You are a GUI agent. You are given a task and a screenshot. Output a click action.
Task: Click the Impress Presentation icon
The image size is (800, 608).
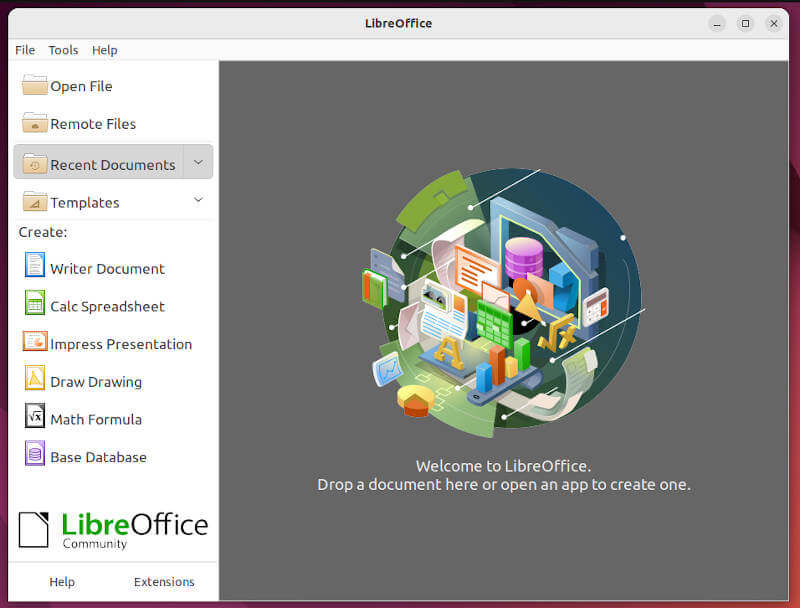[x=35, y=341]
